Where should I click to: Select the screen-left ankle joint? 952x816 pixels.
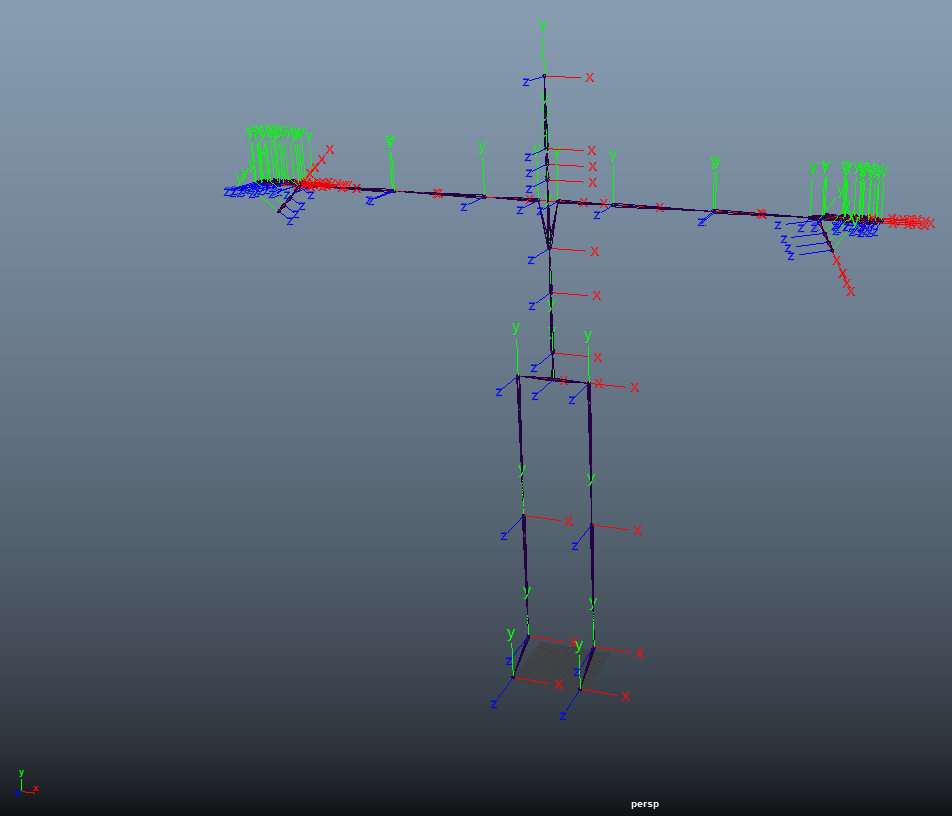click(528, 635)
